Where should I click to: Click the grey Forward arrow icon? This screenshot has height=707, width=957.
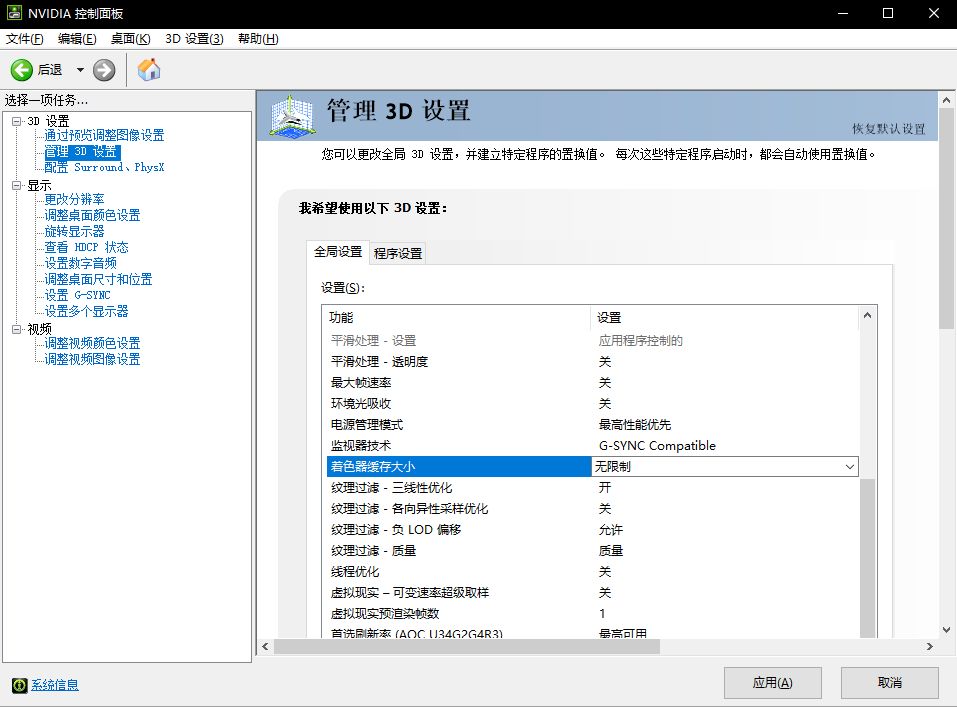tap(104, 70)
